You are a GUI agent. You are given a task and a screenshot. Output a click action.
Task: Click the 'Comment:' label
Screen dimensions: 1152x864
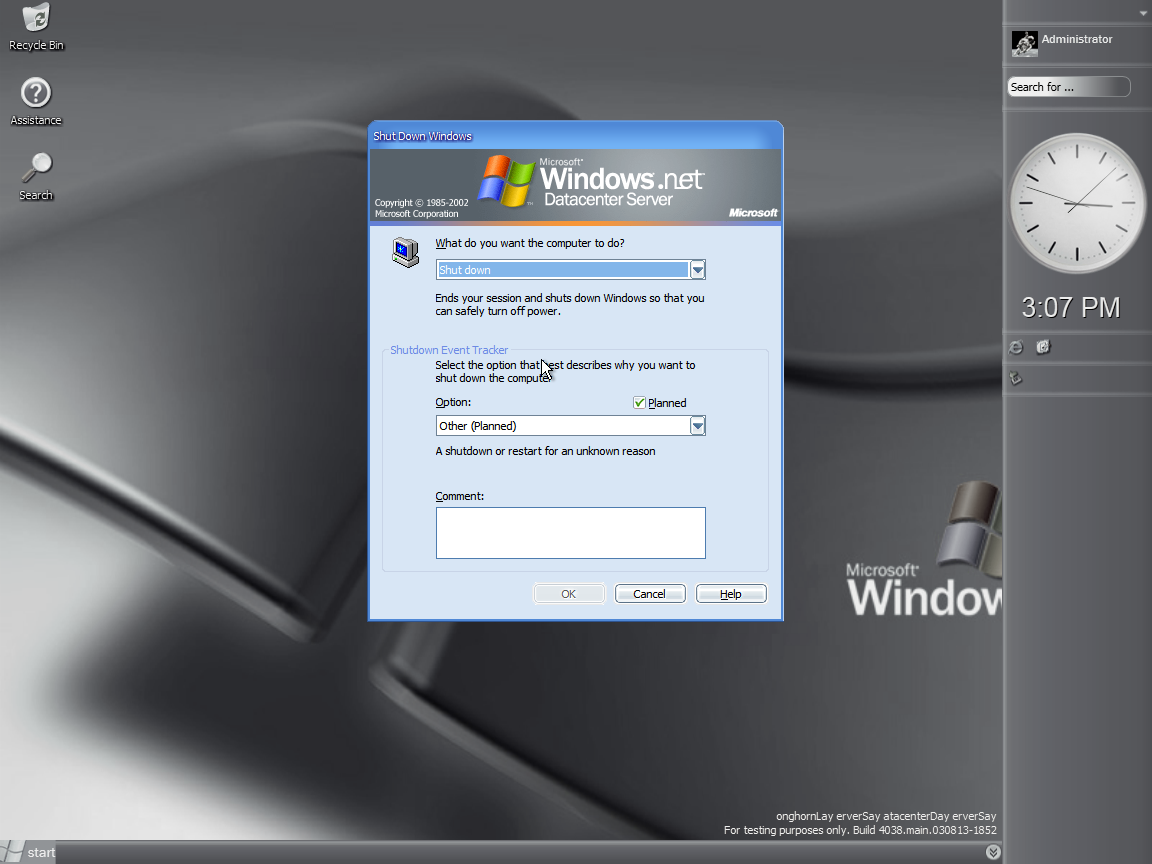460,496
